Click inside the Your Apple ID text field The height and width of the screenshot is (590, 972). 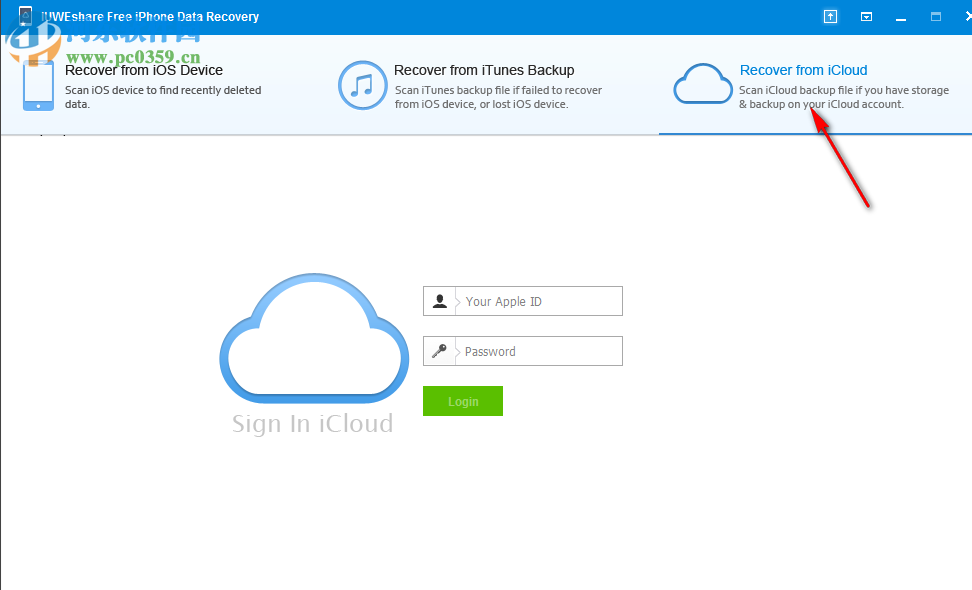click(x=540, y=300)
